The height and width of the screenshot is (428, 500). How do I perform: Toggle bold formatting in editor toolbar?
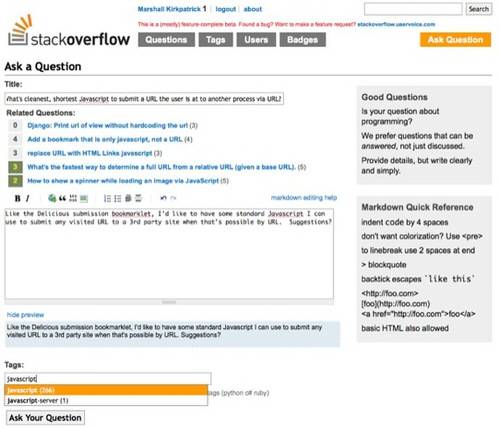(17, 198)
